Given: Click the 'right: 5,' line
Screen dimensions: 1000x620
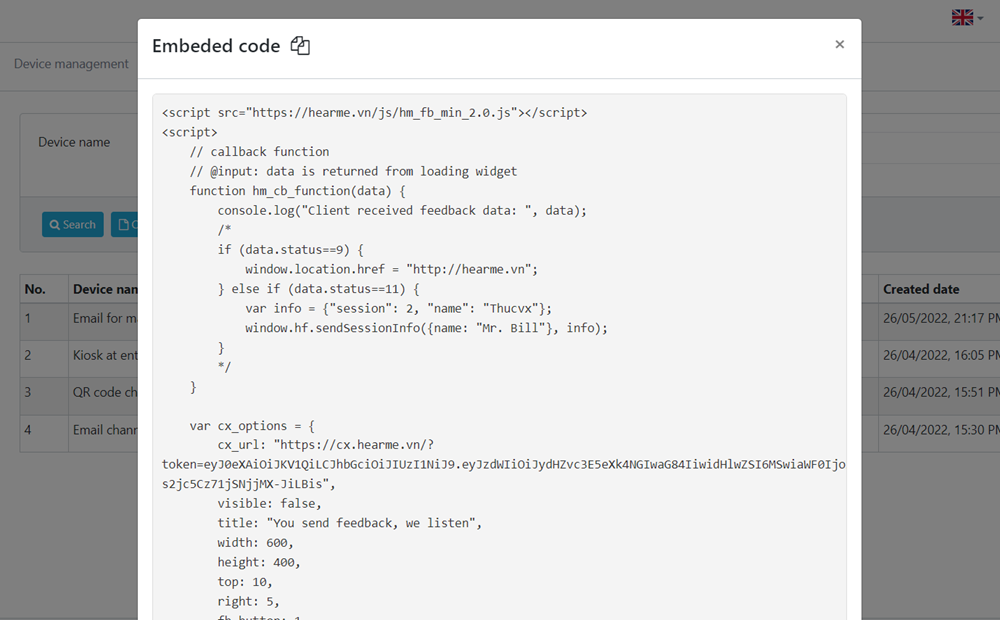Looking at the screenshot, I should (248, 602).
